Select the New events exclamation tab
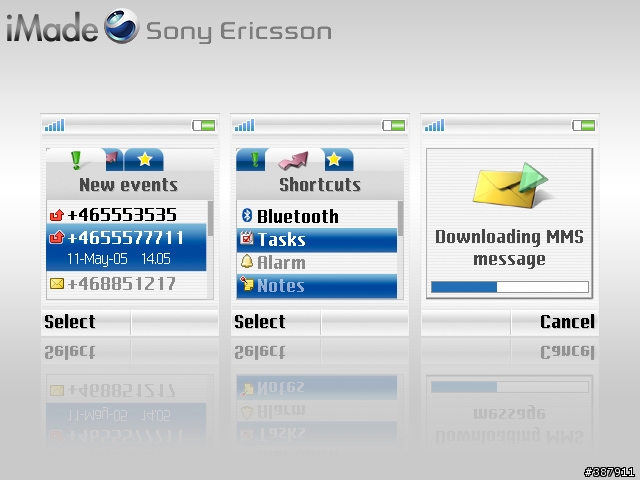Viewport: 640px width, 480px height. [76, 160]
